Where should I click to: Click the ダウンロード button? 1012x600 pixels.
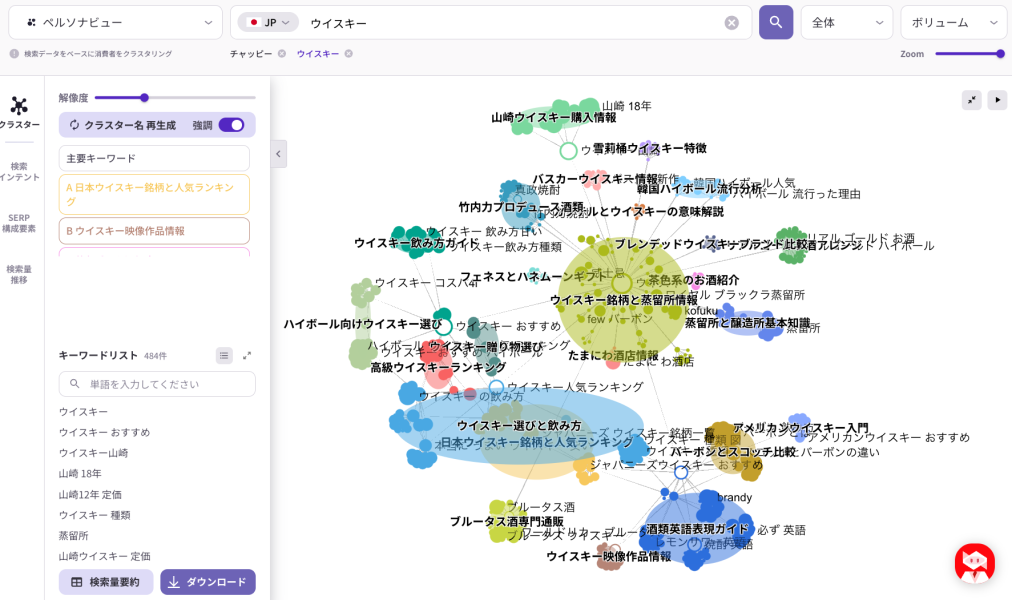208,582
